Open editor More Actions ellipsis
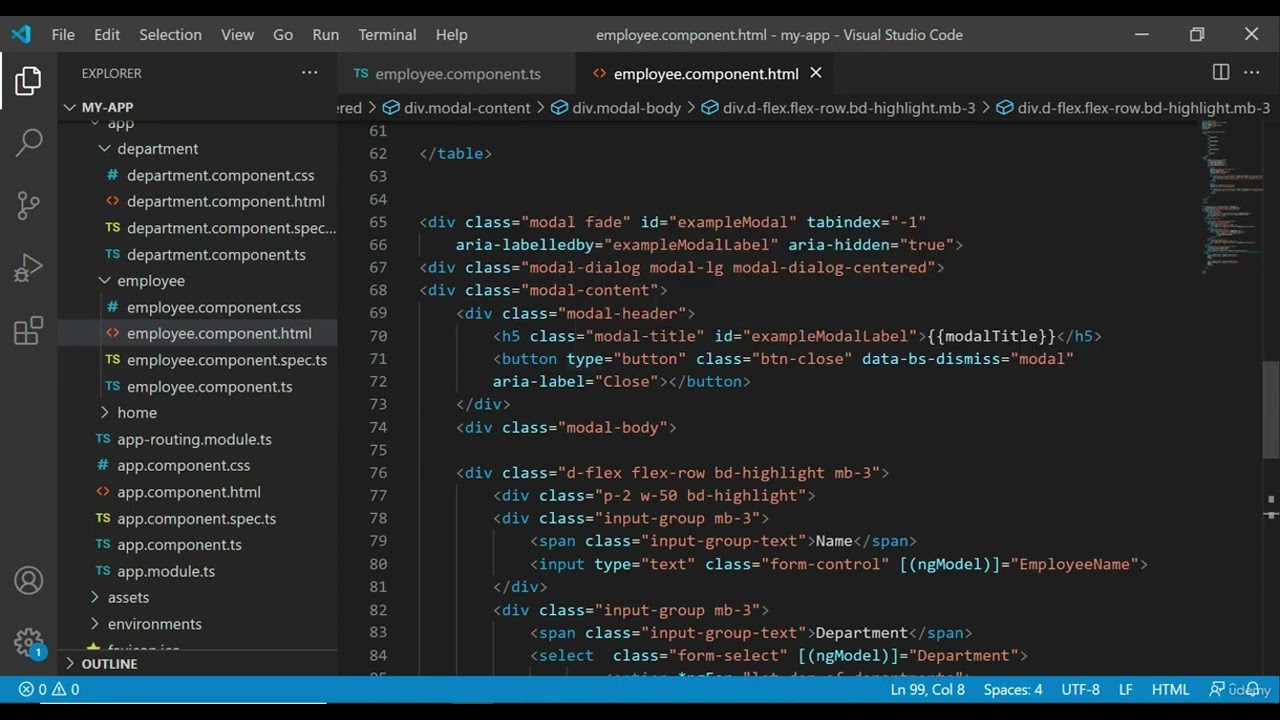The height and width of the screenshot is (720, 1280). (x=1252, y=72)
